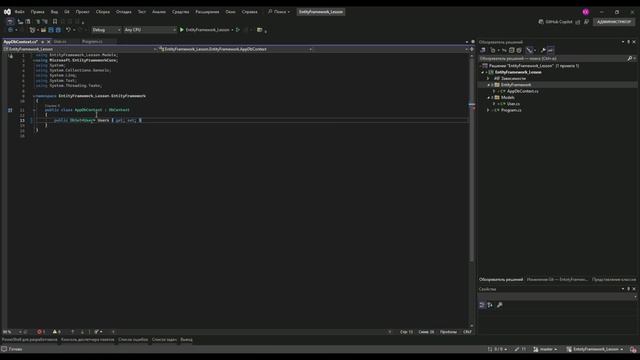Open the Правка menu
This screenshot has width=640, height=360.
(37, 12)
